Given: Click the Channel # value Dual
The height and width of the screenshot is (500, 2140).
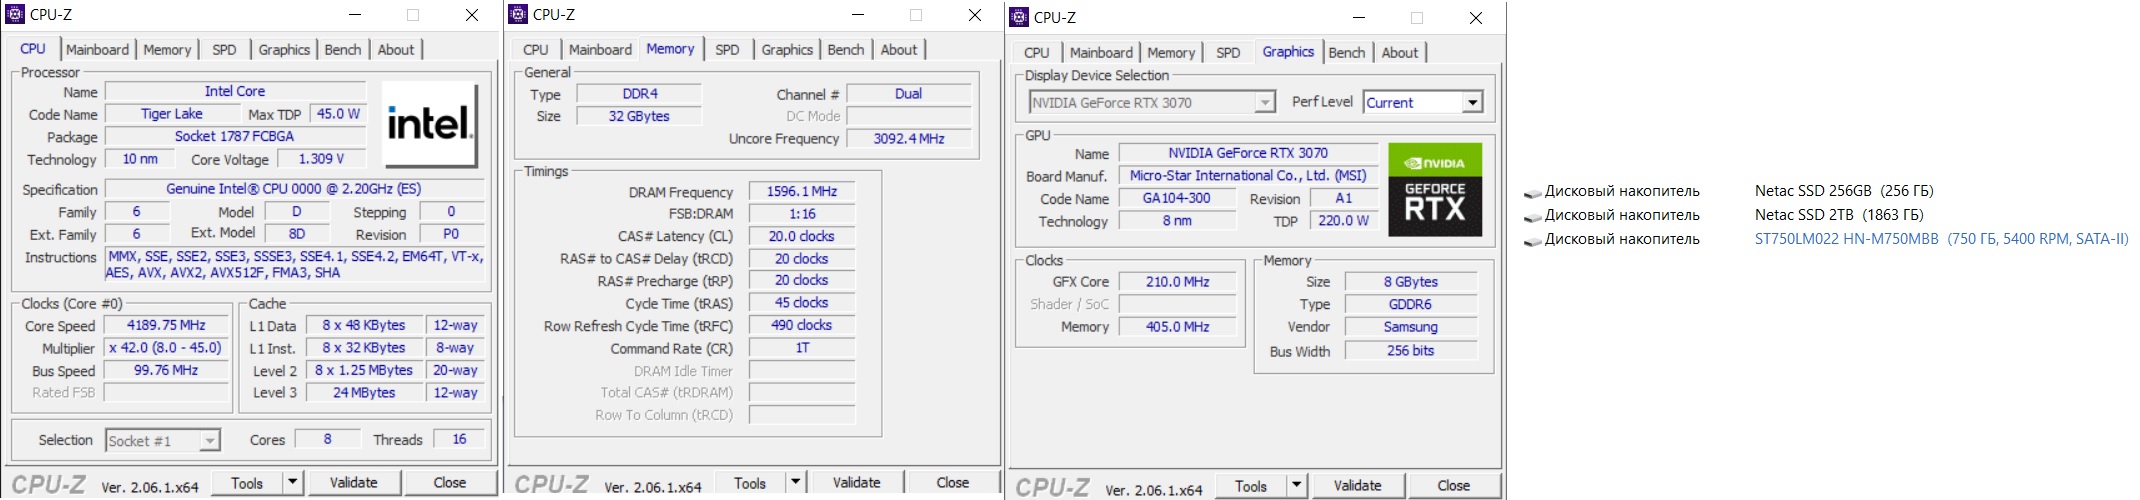Looking at the screenshot, I should (x=909, y=94).
